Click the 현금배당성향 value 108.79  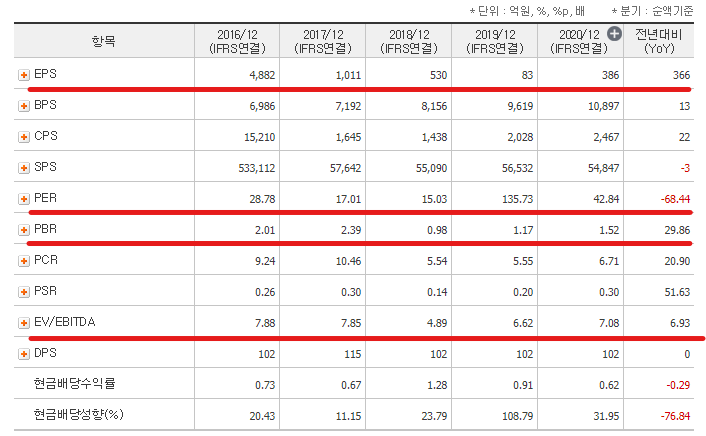pyautogui.click(x=517, y=416)
